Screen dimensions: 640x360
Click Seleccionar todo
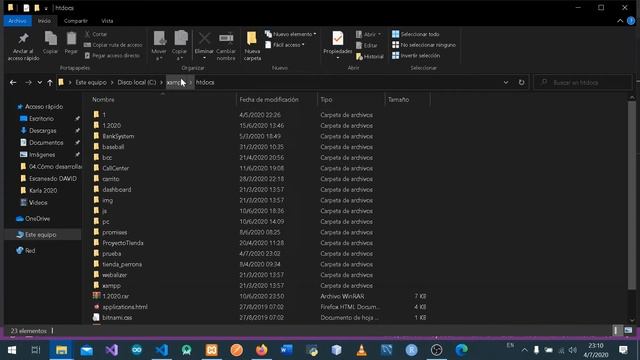tap(416, 34)
